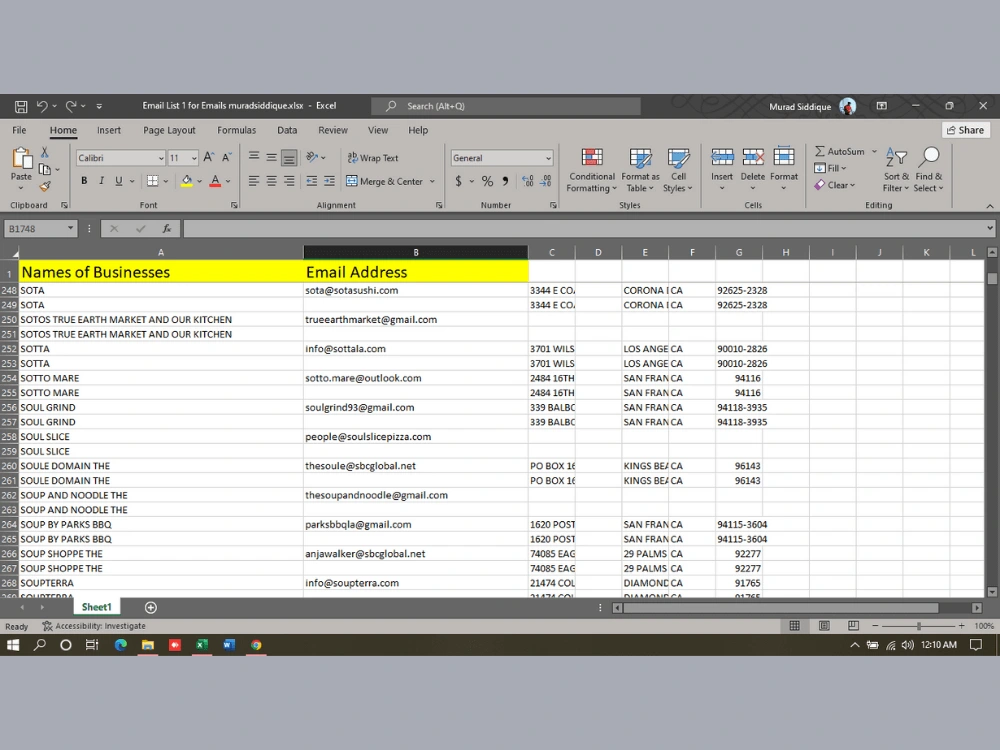The width and height of the screenshot is (1000, 750).
Task: Click Insert cells icon
Action: (722, 157)
